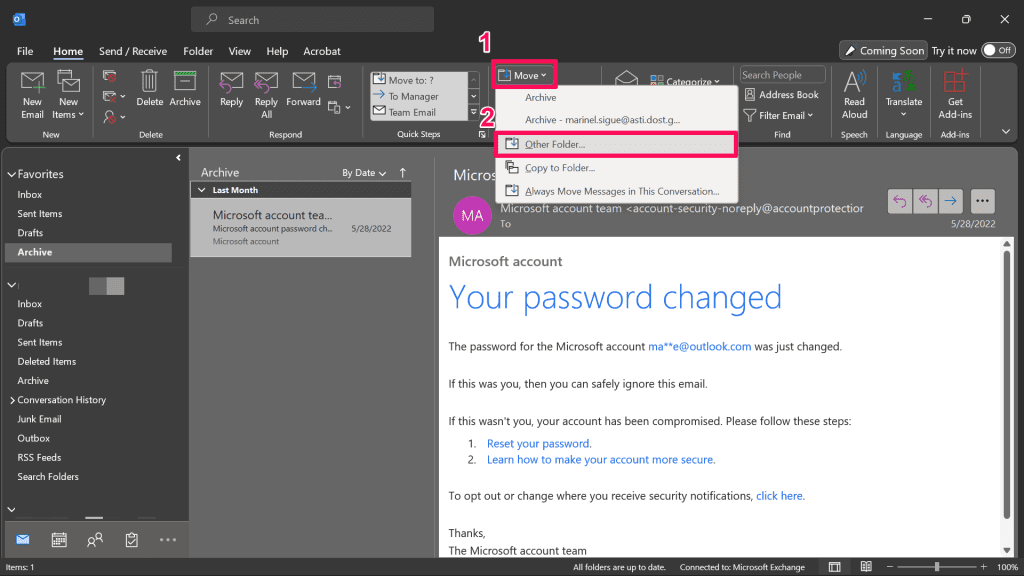Screen dimensions: 1024x576
Task: Switch to the Send / Receive tab
Action: pyautogui.click(x=133, y=51)
